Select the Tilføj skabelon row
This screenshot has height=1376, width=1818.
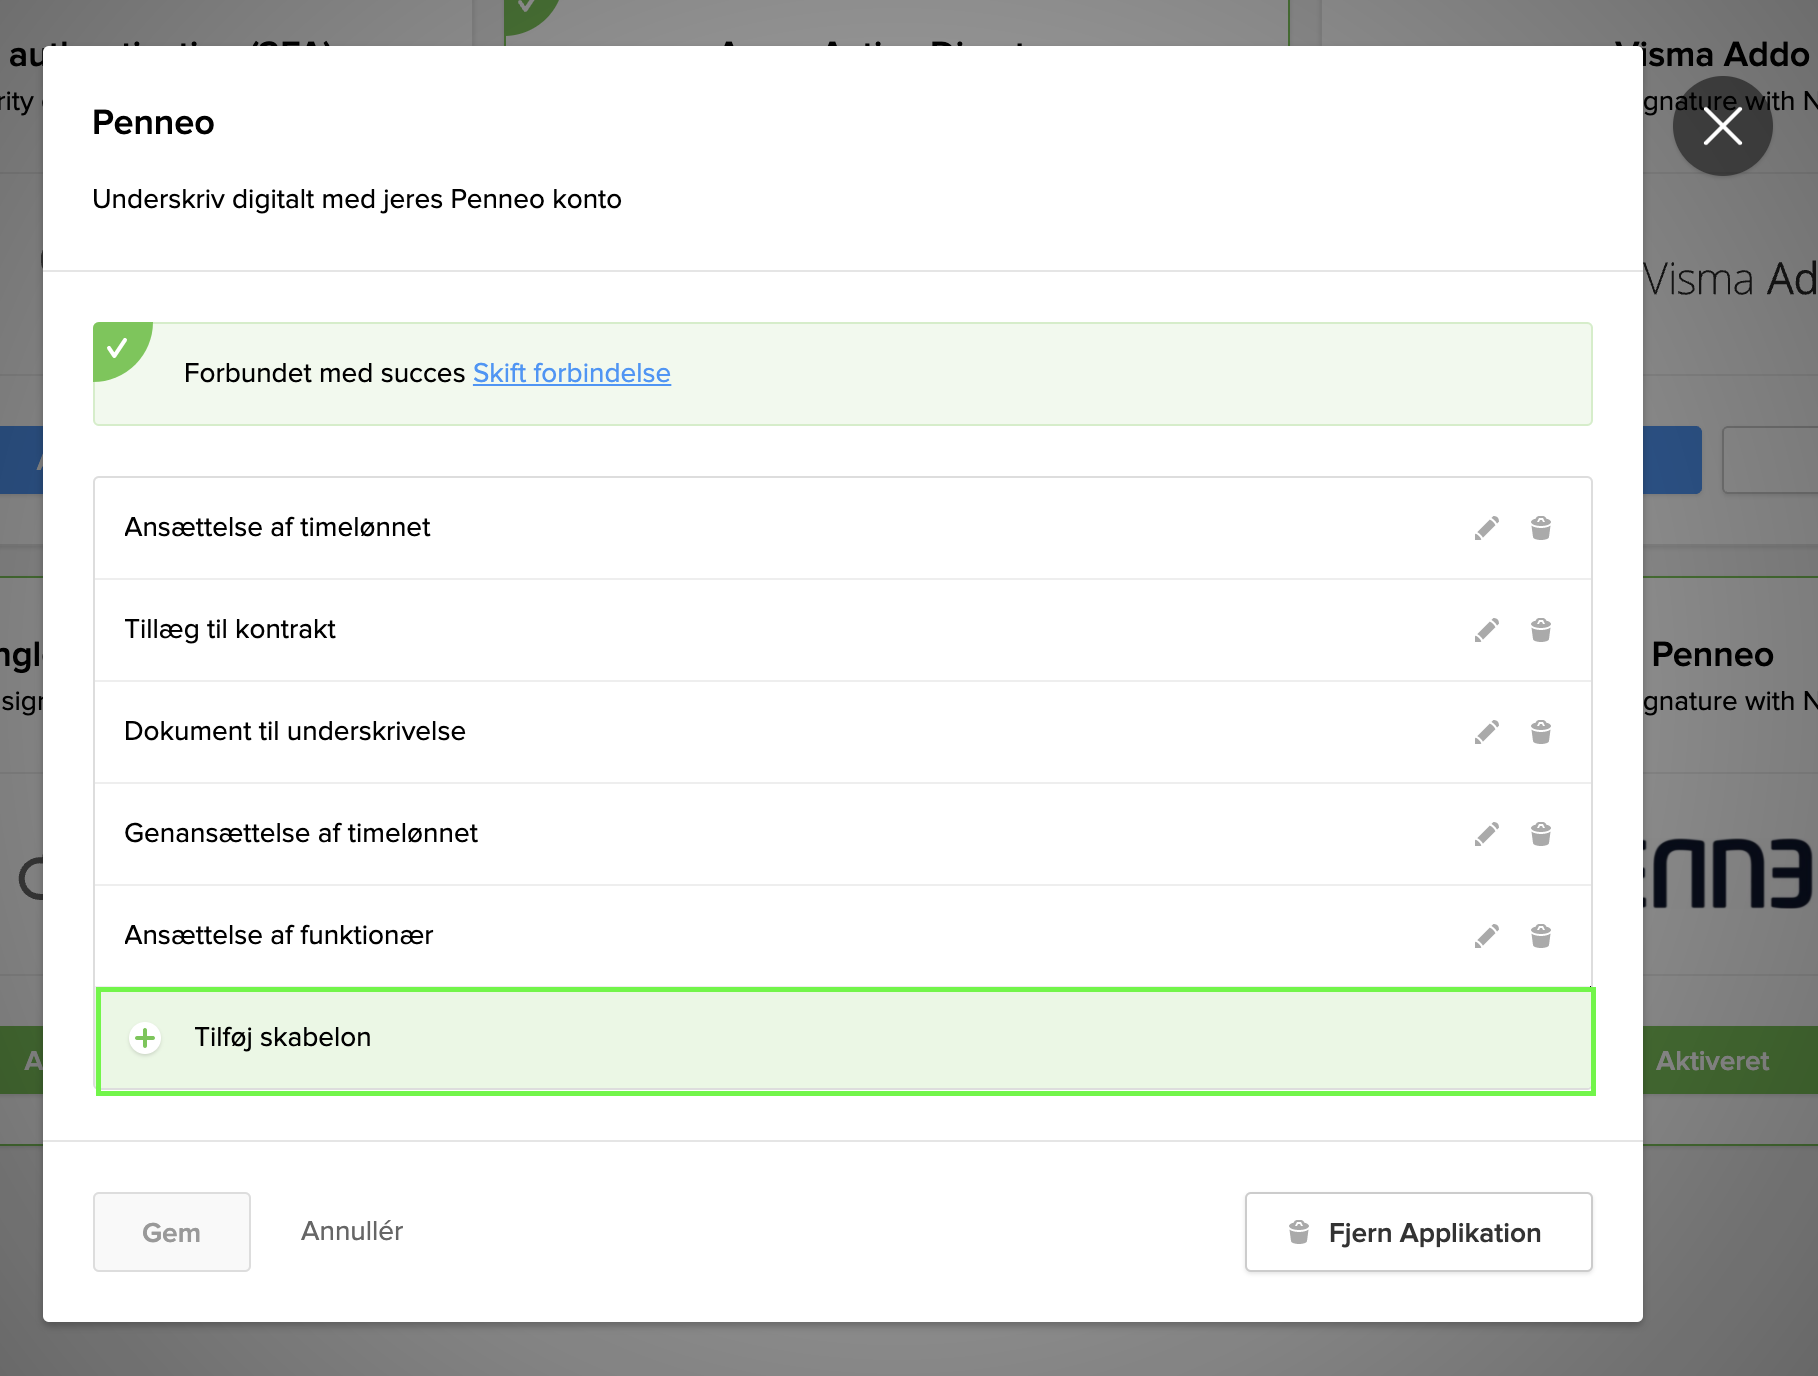click(844, 1040)
